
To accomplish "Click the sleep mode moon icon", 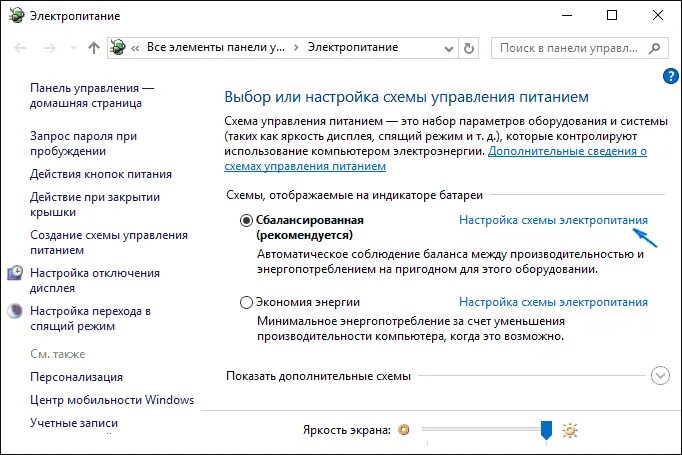I will [15, 311].
